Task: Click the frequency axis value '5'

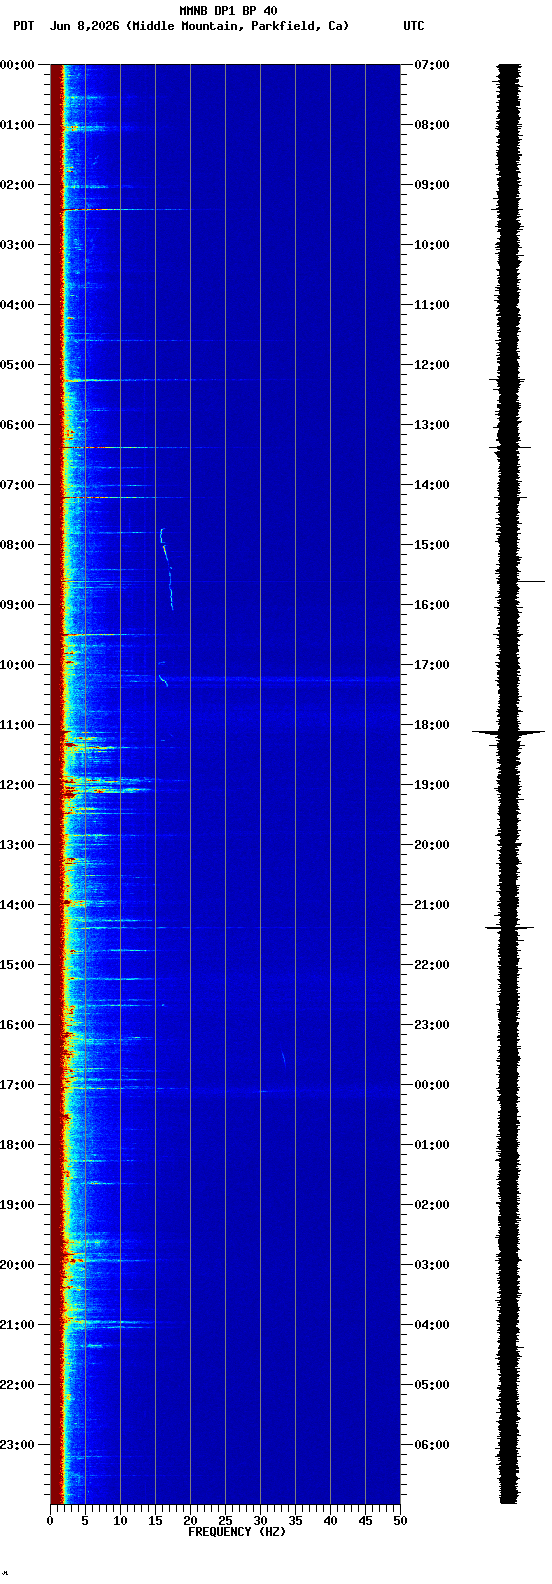Action: 85,1521
